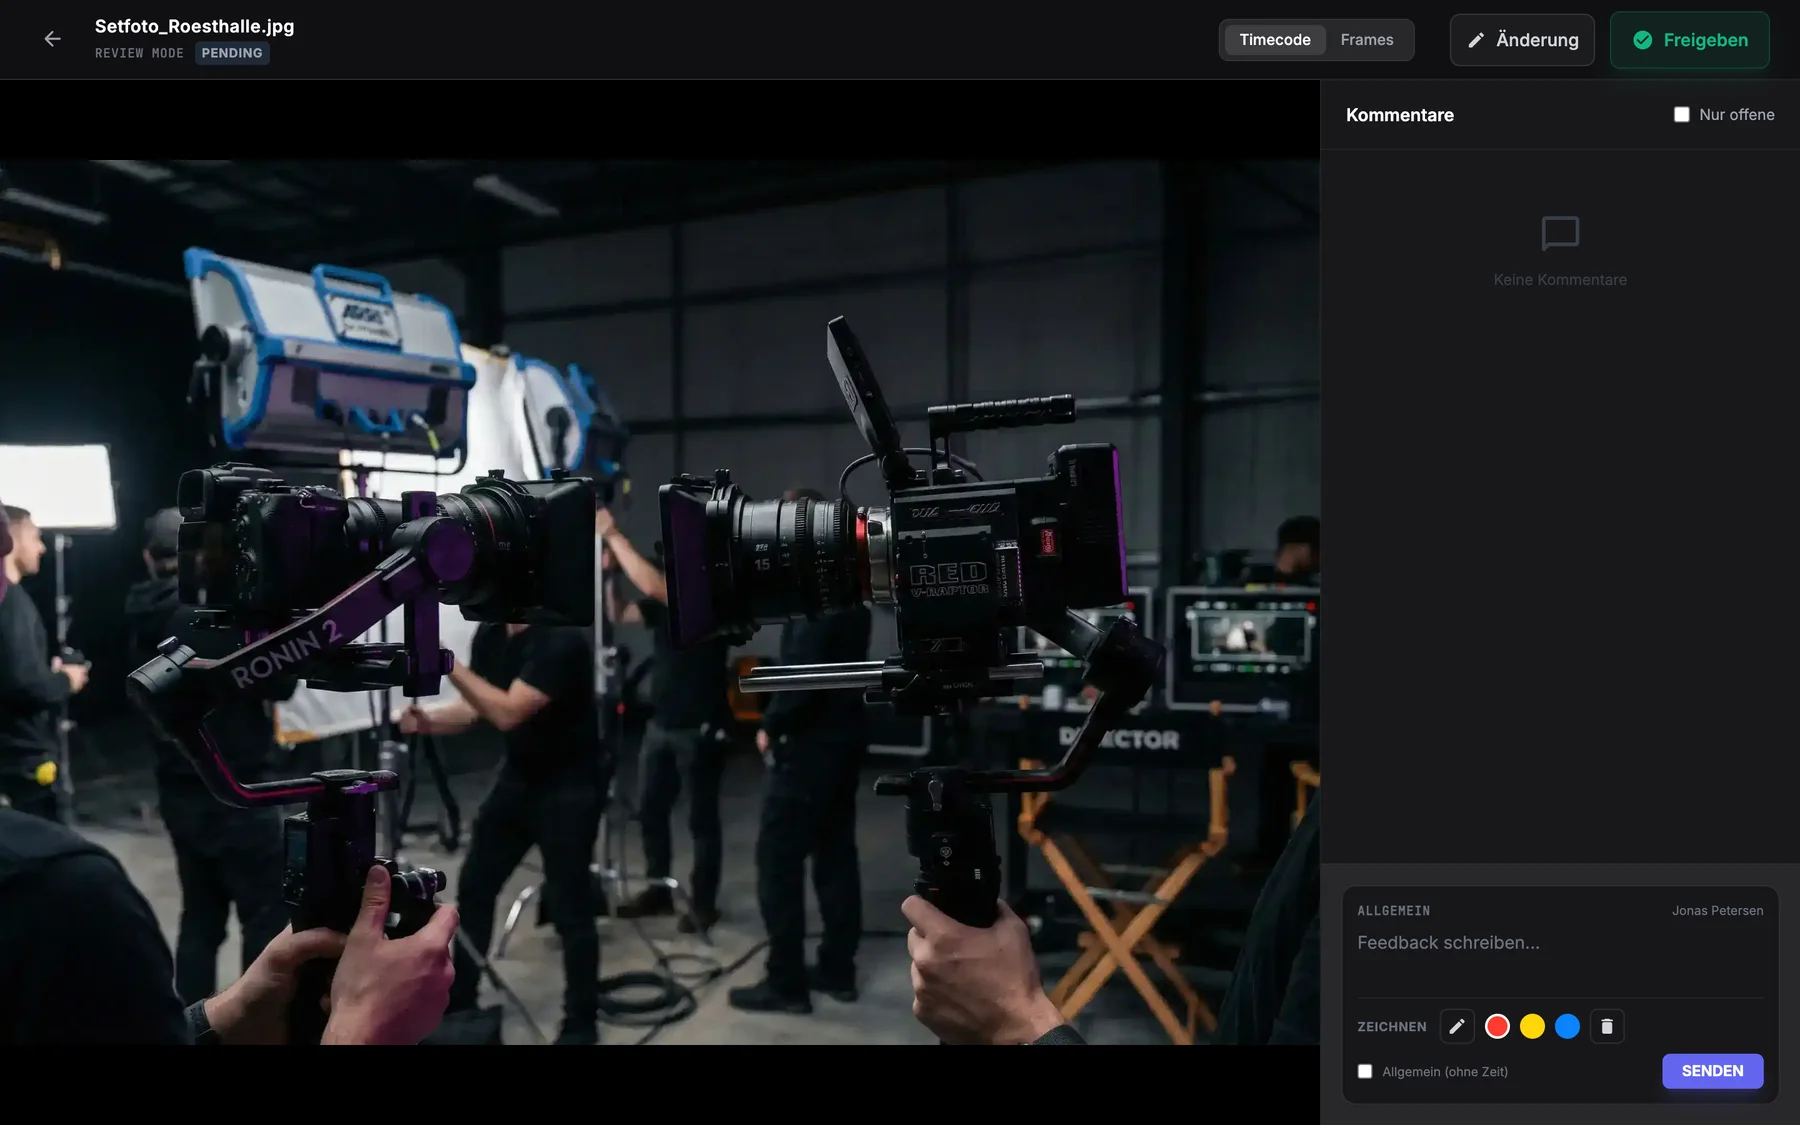Screen dimensions: 1800x1125
Task: Switch to Timecode mode
Action: pyautogui.click(x=1275, y=40)
